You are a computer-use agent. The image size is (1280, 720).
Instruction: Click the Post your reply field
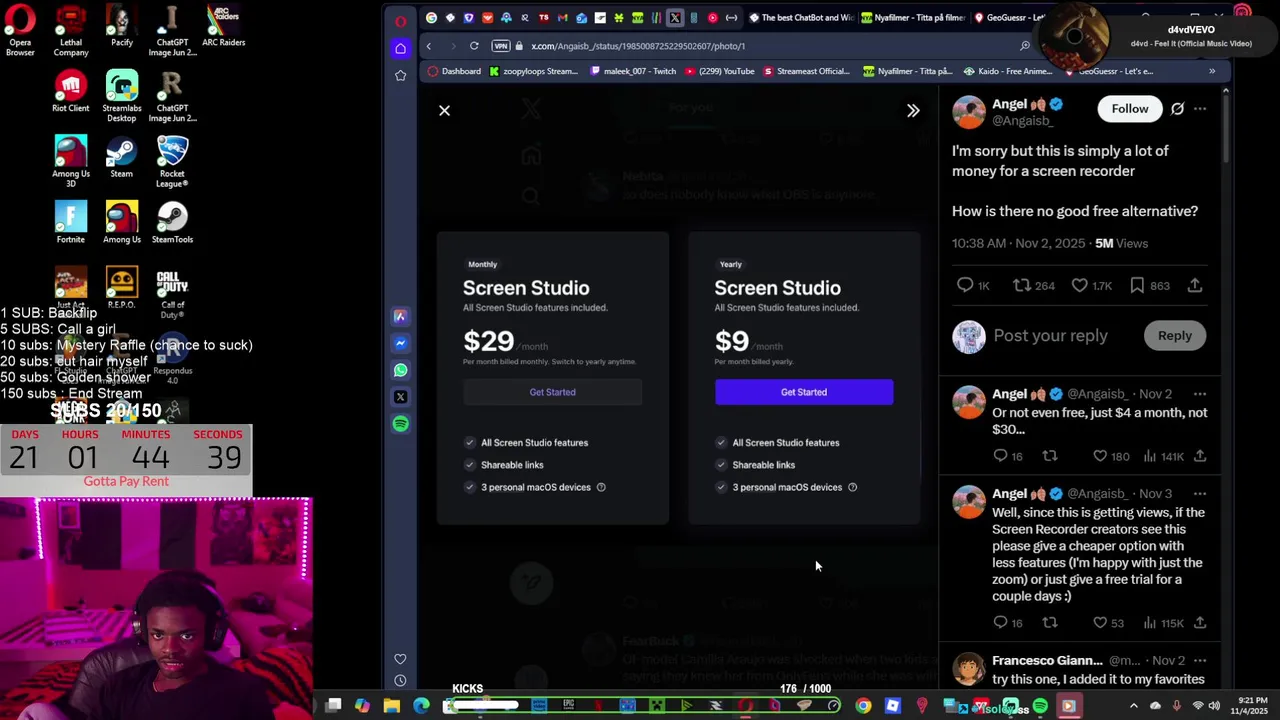coord(1050,336)
